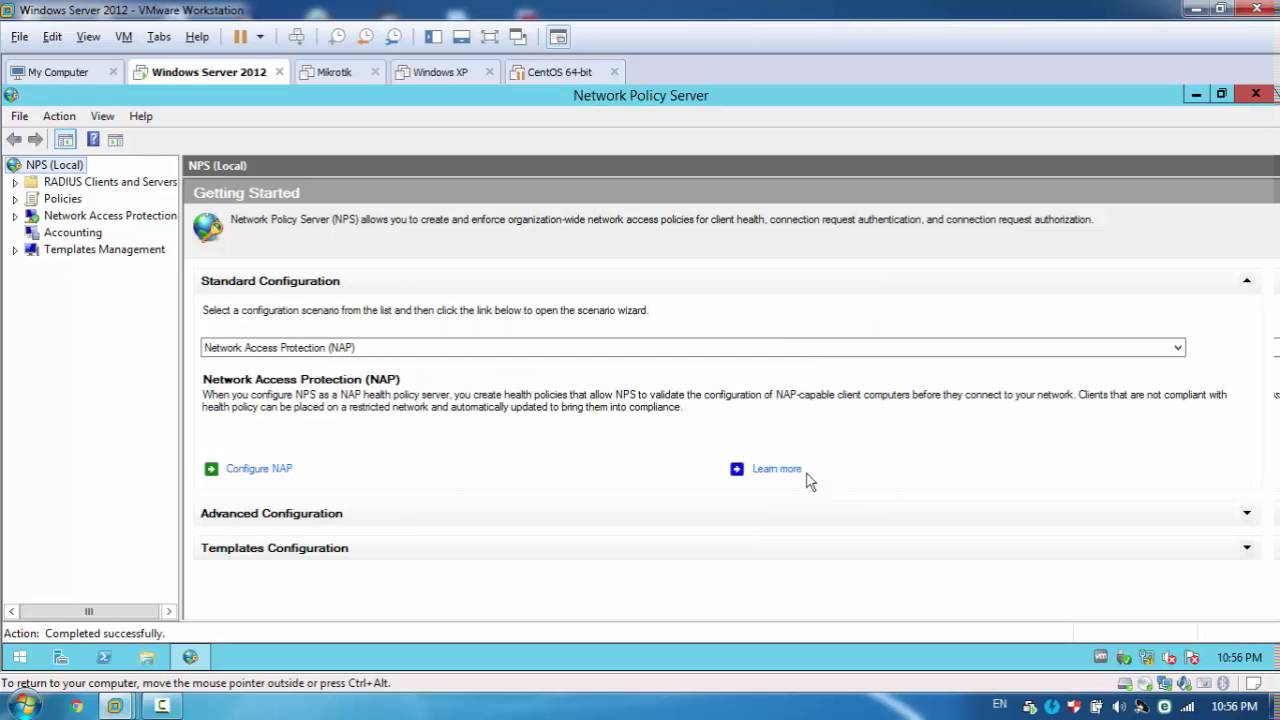Viewport: 1280px width, 720px height.
Task: Take a snapshot of this virtual machine
Action: pyautogui.click(x=337, y=37)
